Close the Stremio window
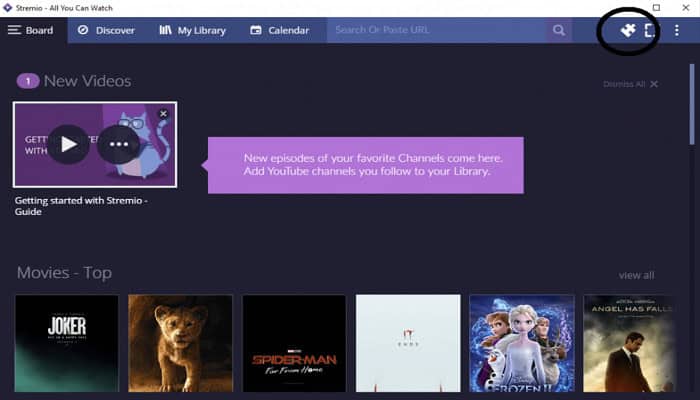This screenshot has width=700, height=400. point(686,8)
